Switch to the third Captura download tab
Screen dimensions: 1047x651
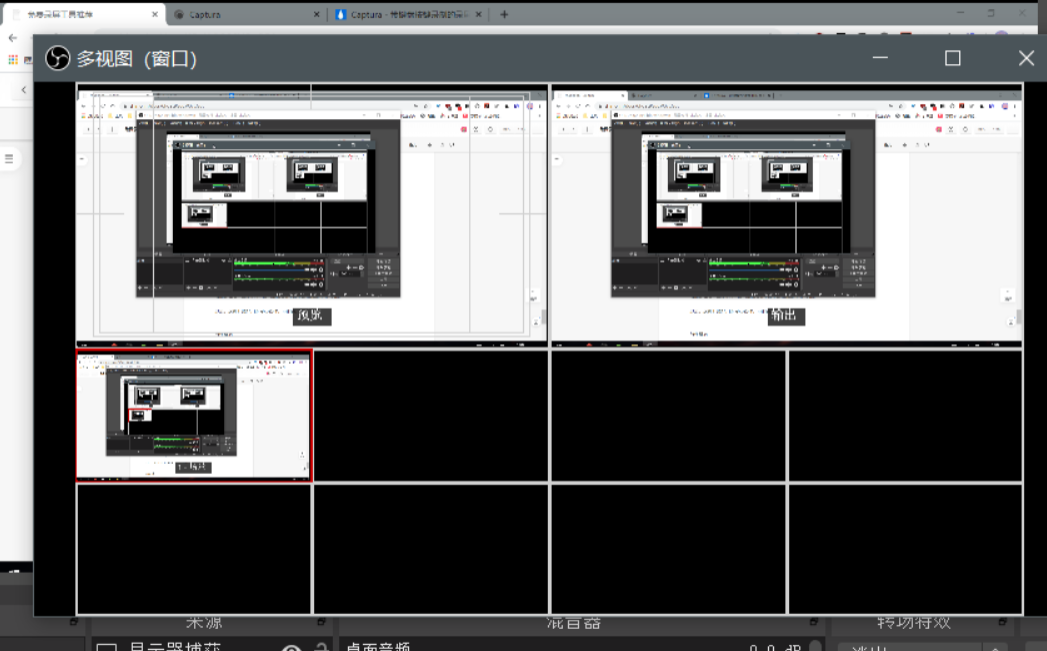click(x=405, y=15)
